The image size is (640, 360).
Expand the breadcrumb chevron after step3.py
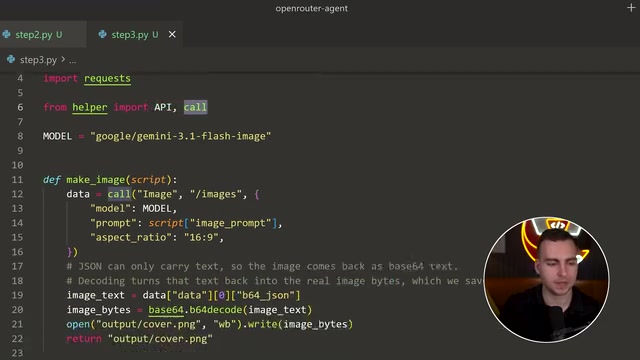point(63,60)
